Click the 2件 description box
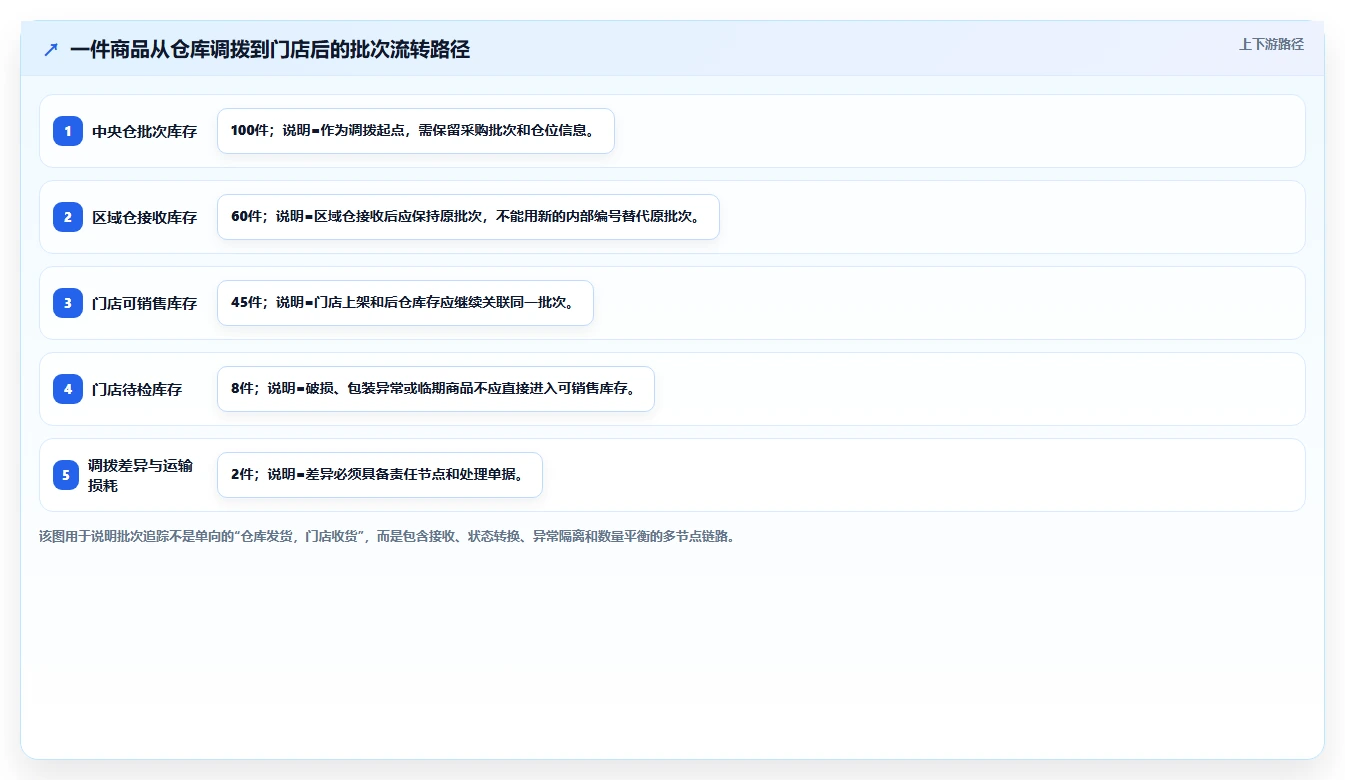1345x780 pixels. 380,475
